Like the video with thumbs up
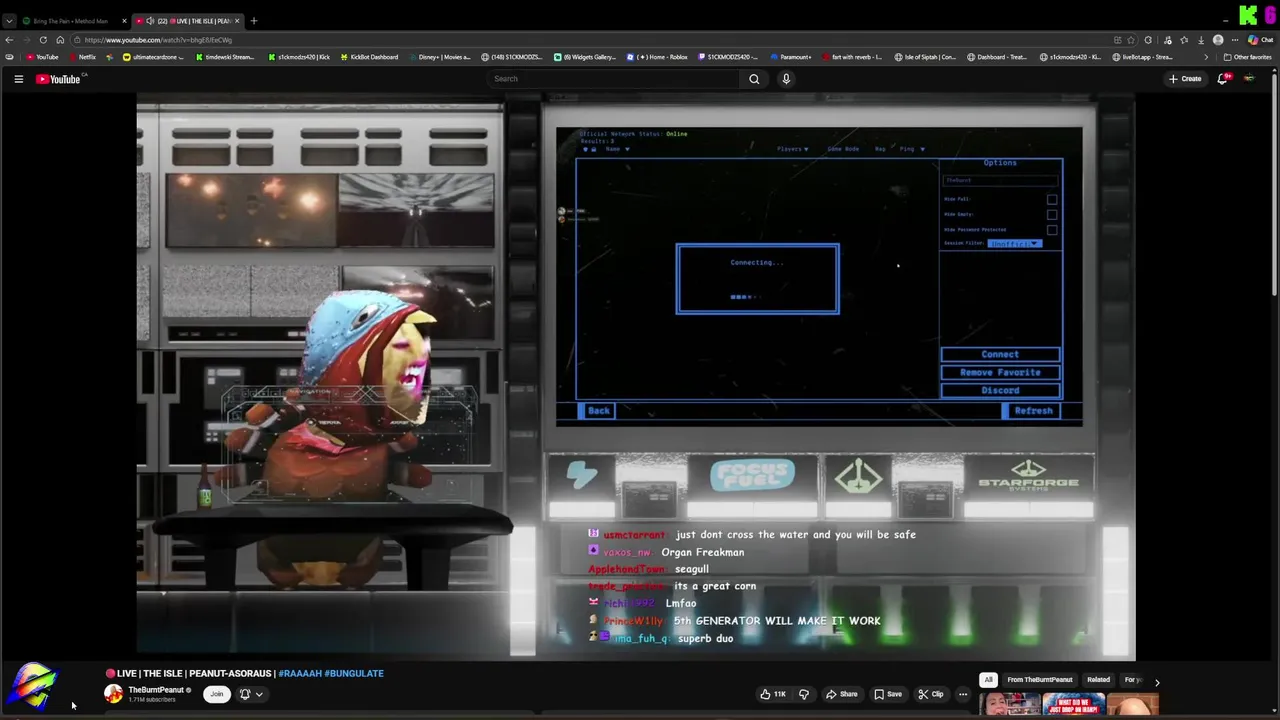This screenshot has height=720, width=1280. coord(772,694)
